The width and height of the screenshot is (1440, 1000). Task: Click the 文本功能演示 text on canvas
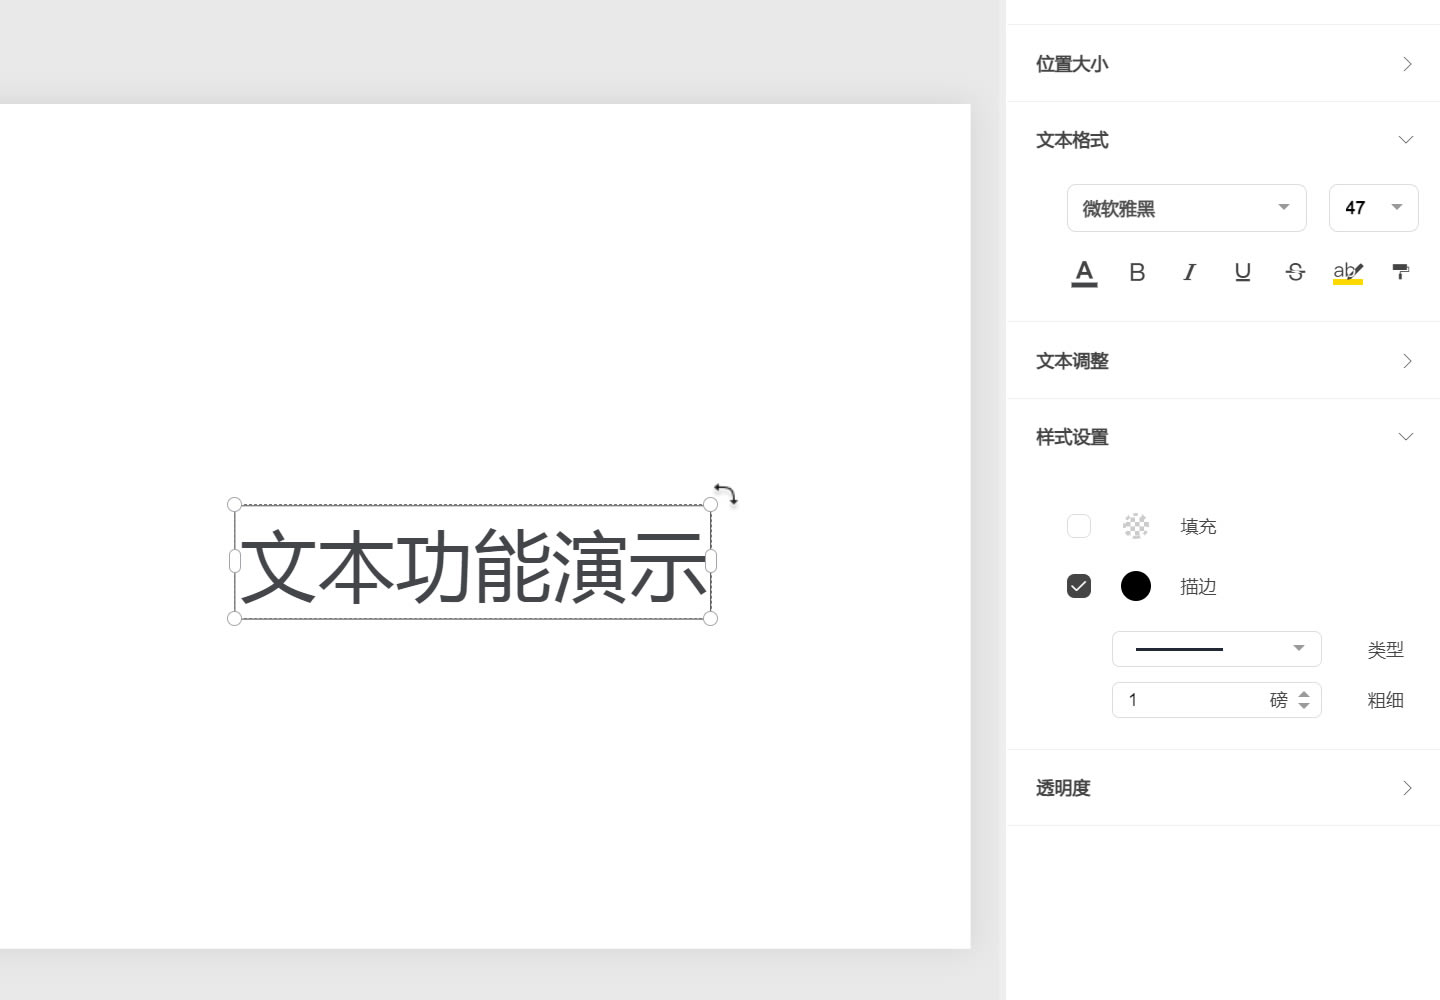[x=474, y=566]
